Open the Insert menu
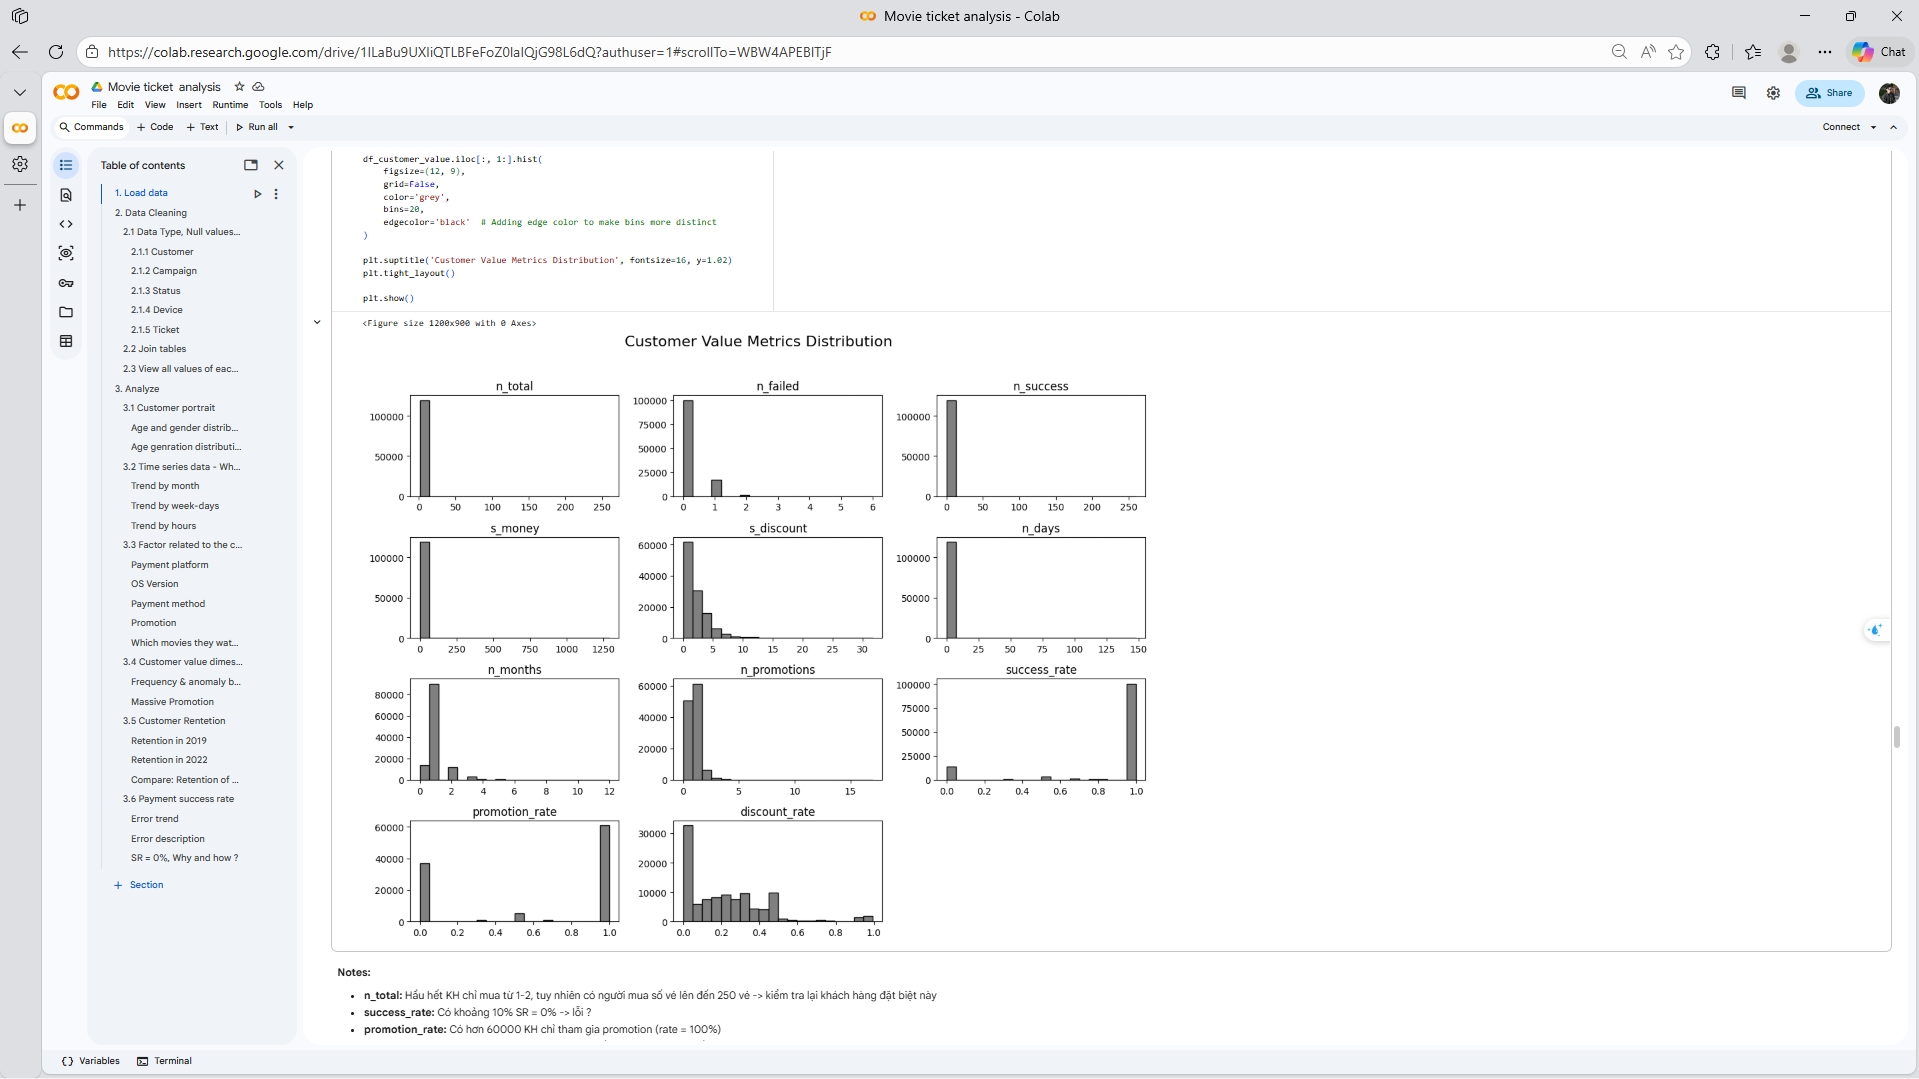The height and width of the screenshot is (1079, 1919). [x=188, y=105]
